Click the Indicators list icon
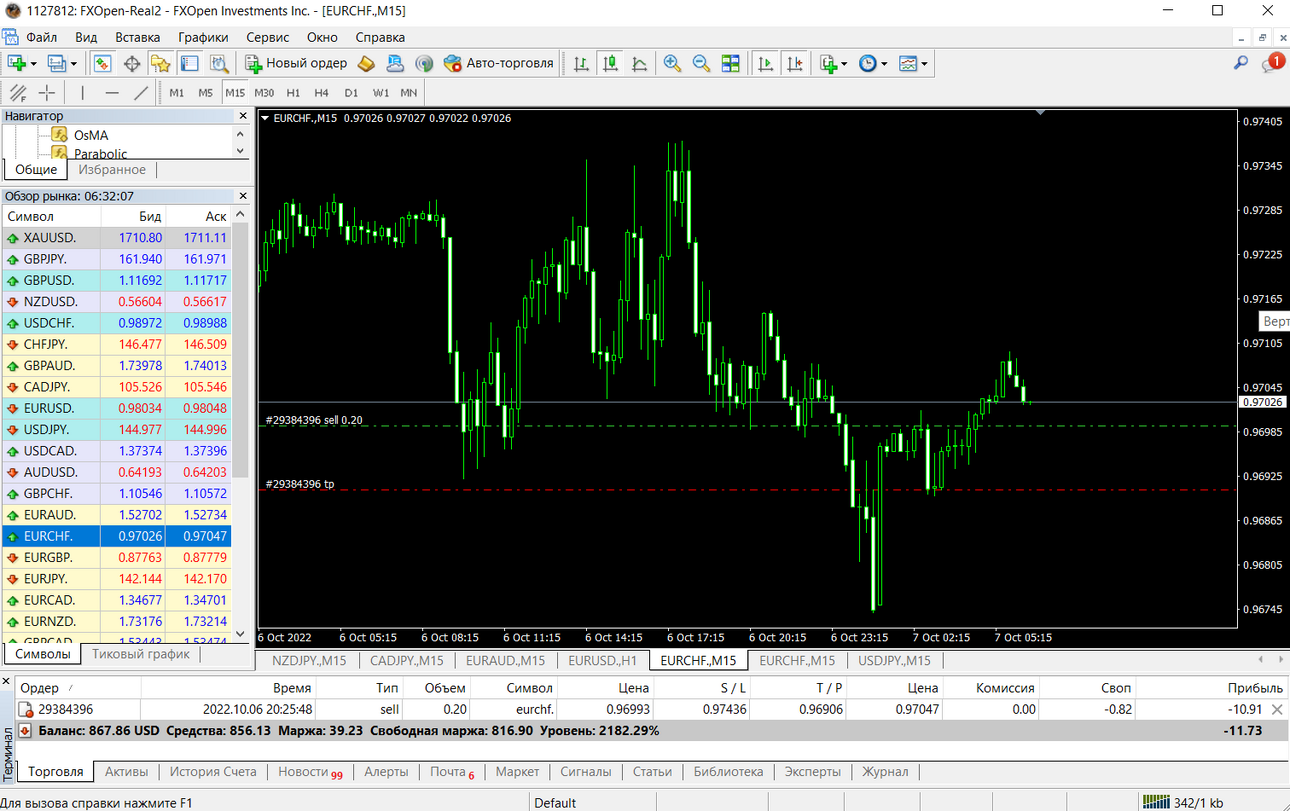The height and width of the screenshot is (811, 1290). [x=828, y=63]
